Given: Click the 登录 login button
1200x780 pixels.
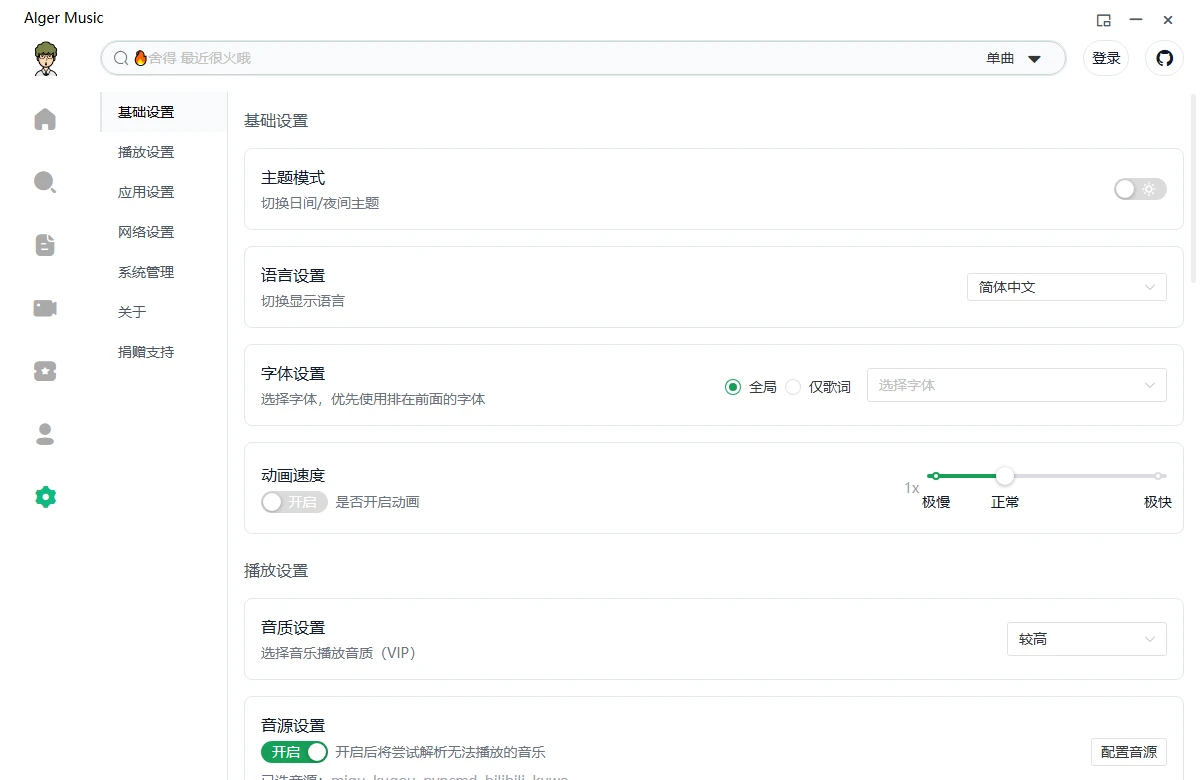Looking at the screenshot, I should tap(1106, 58).
